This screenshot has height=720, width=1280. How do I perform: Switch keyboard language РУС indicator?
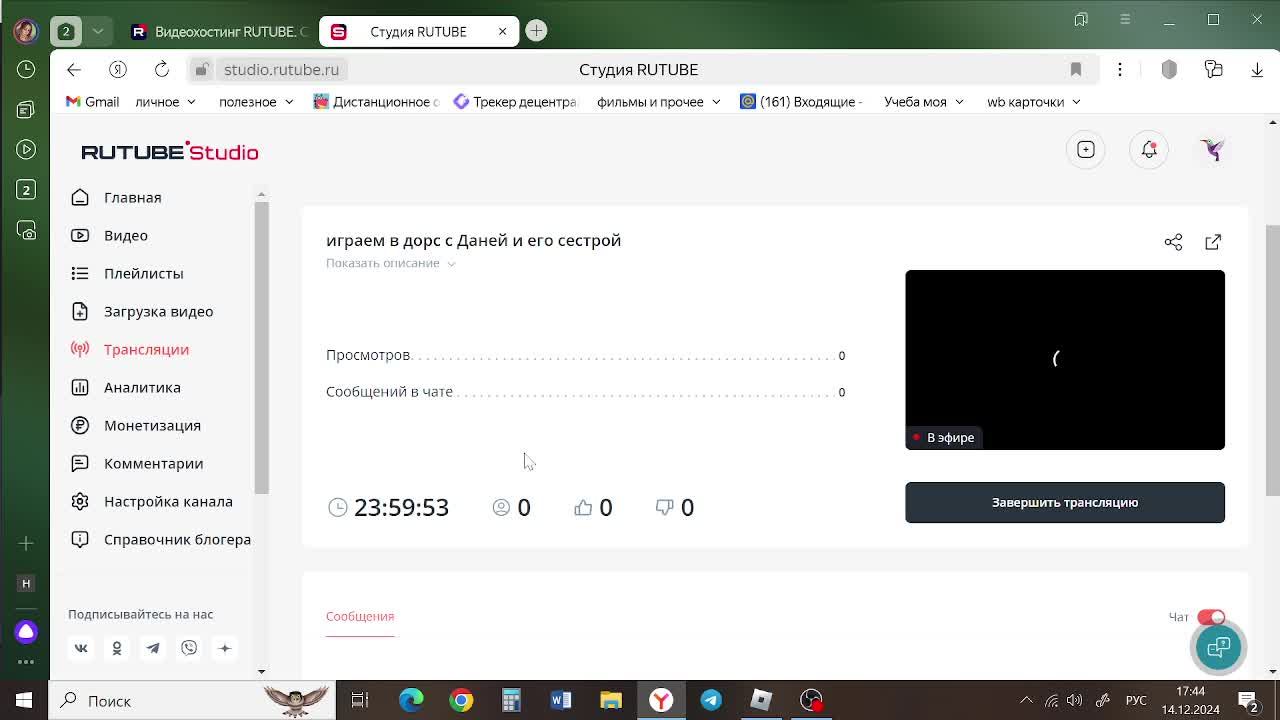(1136, 700)
